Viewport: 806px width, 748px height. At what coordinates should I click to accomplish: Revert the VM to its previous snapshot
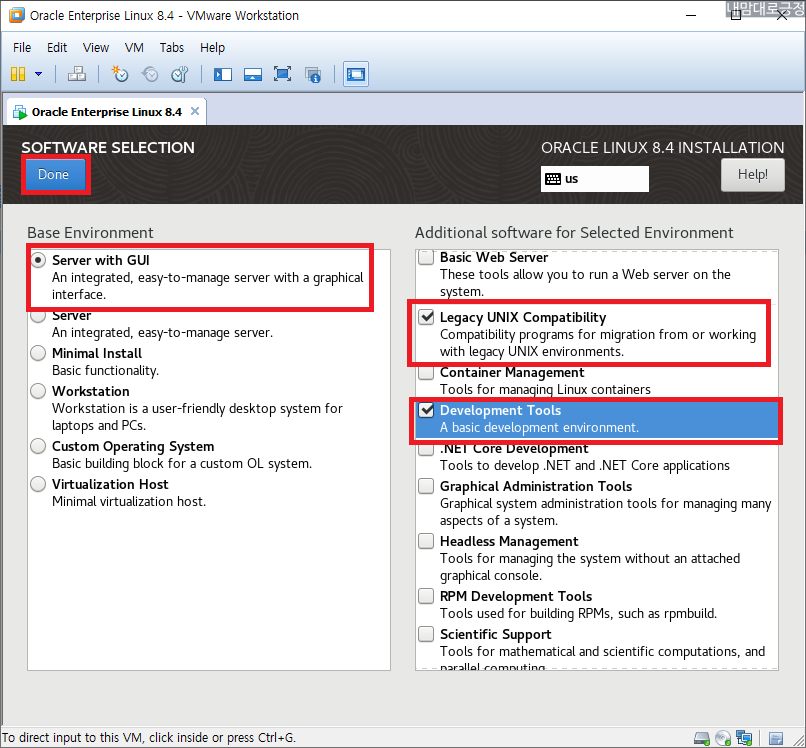click(150, 75)
